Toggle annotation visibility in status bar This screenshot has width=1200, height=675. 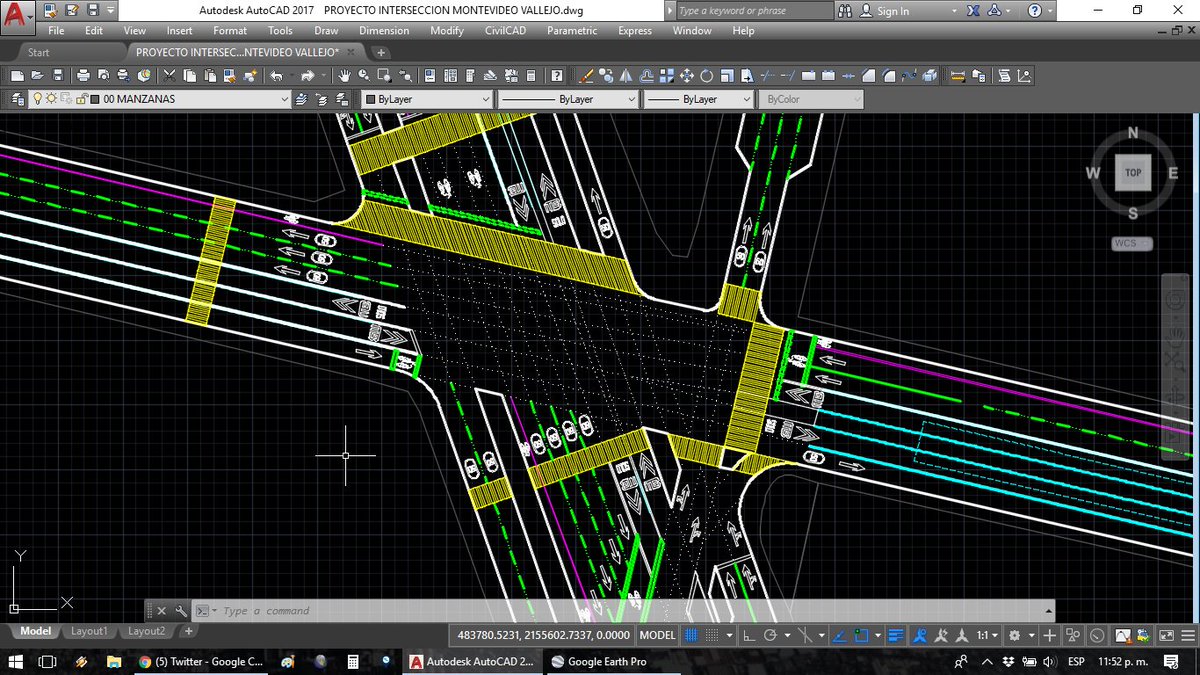point(919,635)
